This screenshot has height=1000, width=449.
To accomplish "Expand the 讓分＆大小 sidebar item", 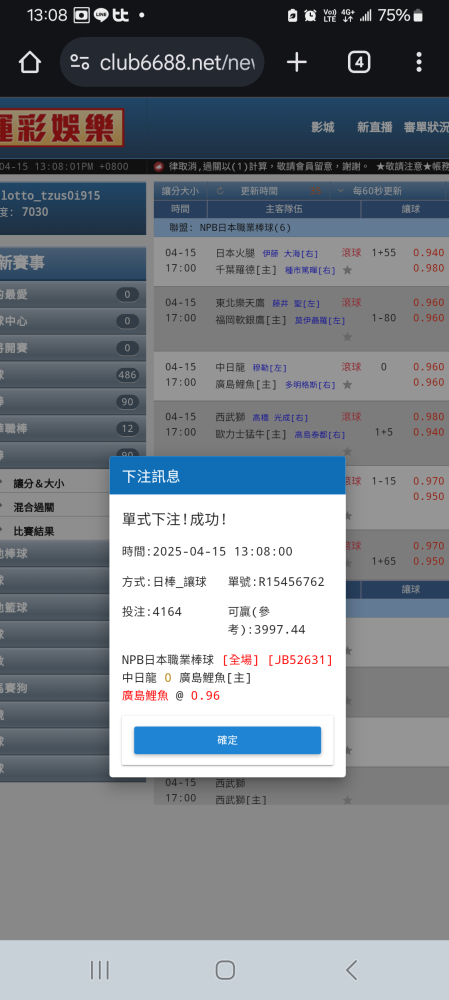I will click(41, 483).
